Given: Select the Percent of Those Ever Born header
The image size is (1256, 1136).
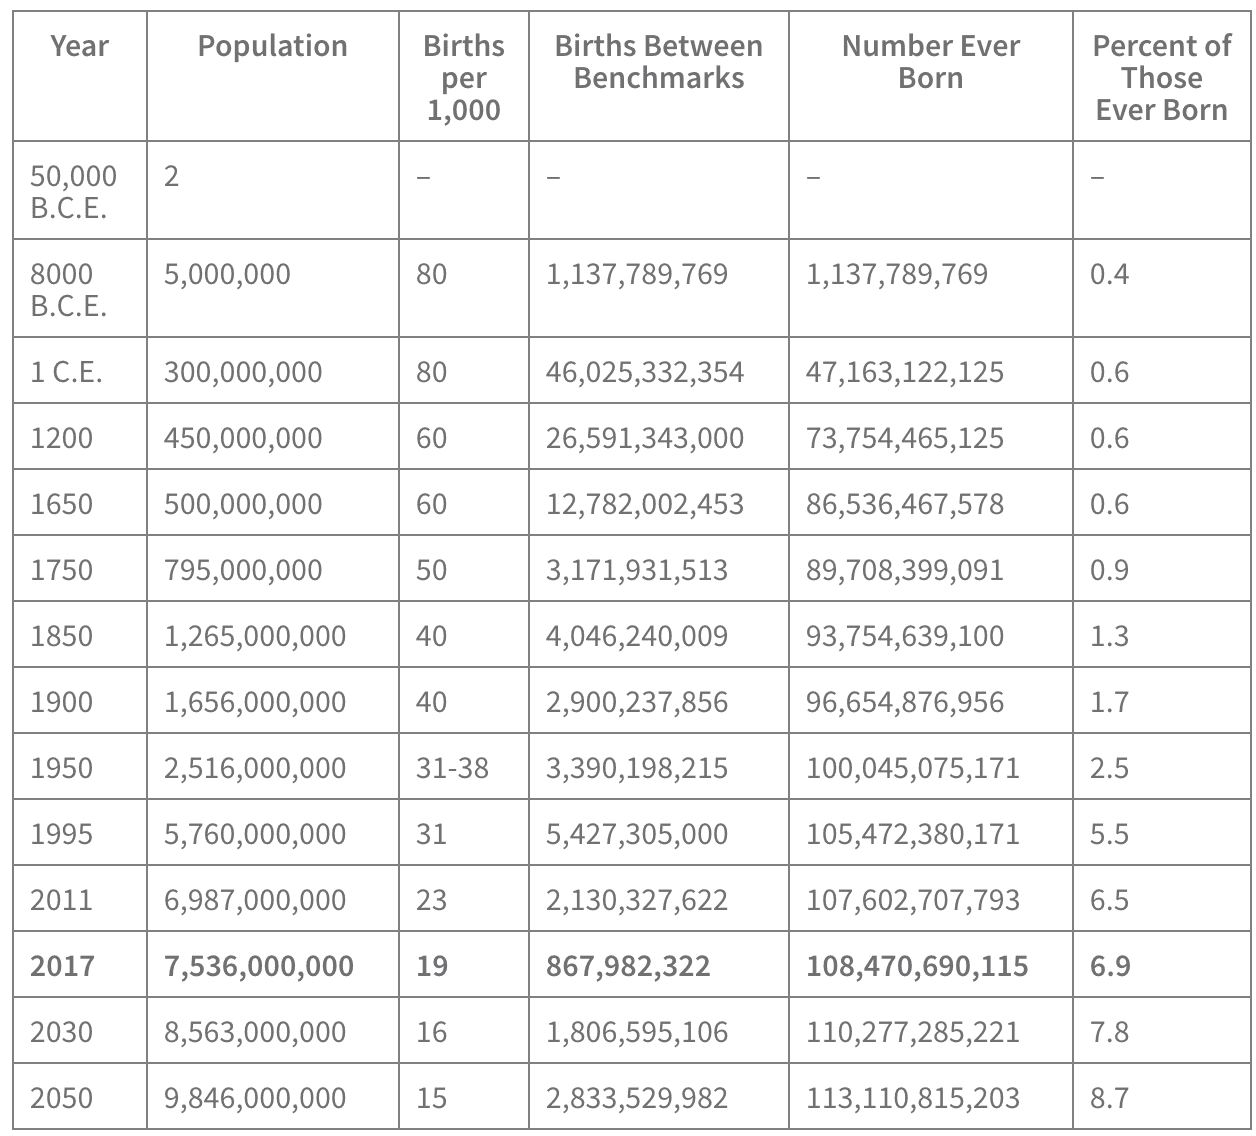Looking at the screenshot, I should (x=1161, y=77).
